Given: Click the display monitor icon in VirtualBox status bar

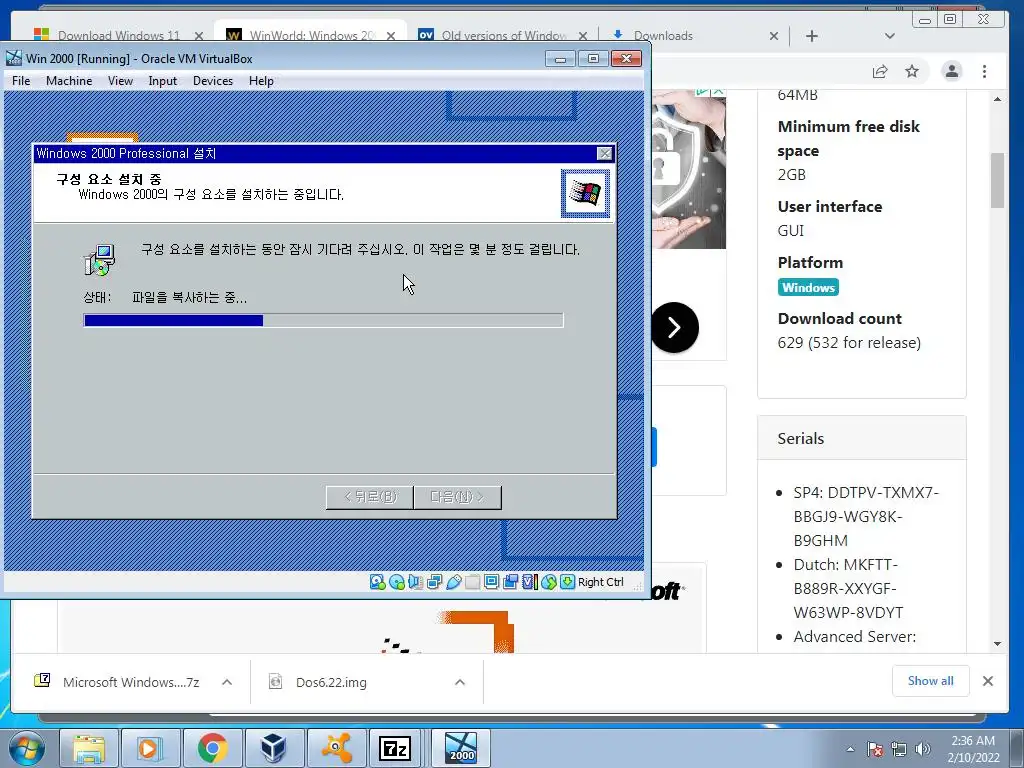Looking at the screenshot, I should [x=492, y=582].
